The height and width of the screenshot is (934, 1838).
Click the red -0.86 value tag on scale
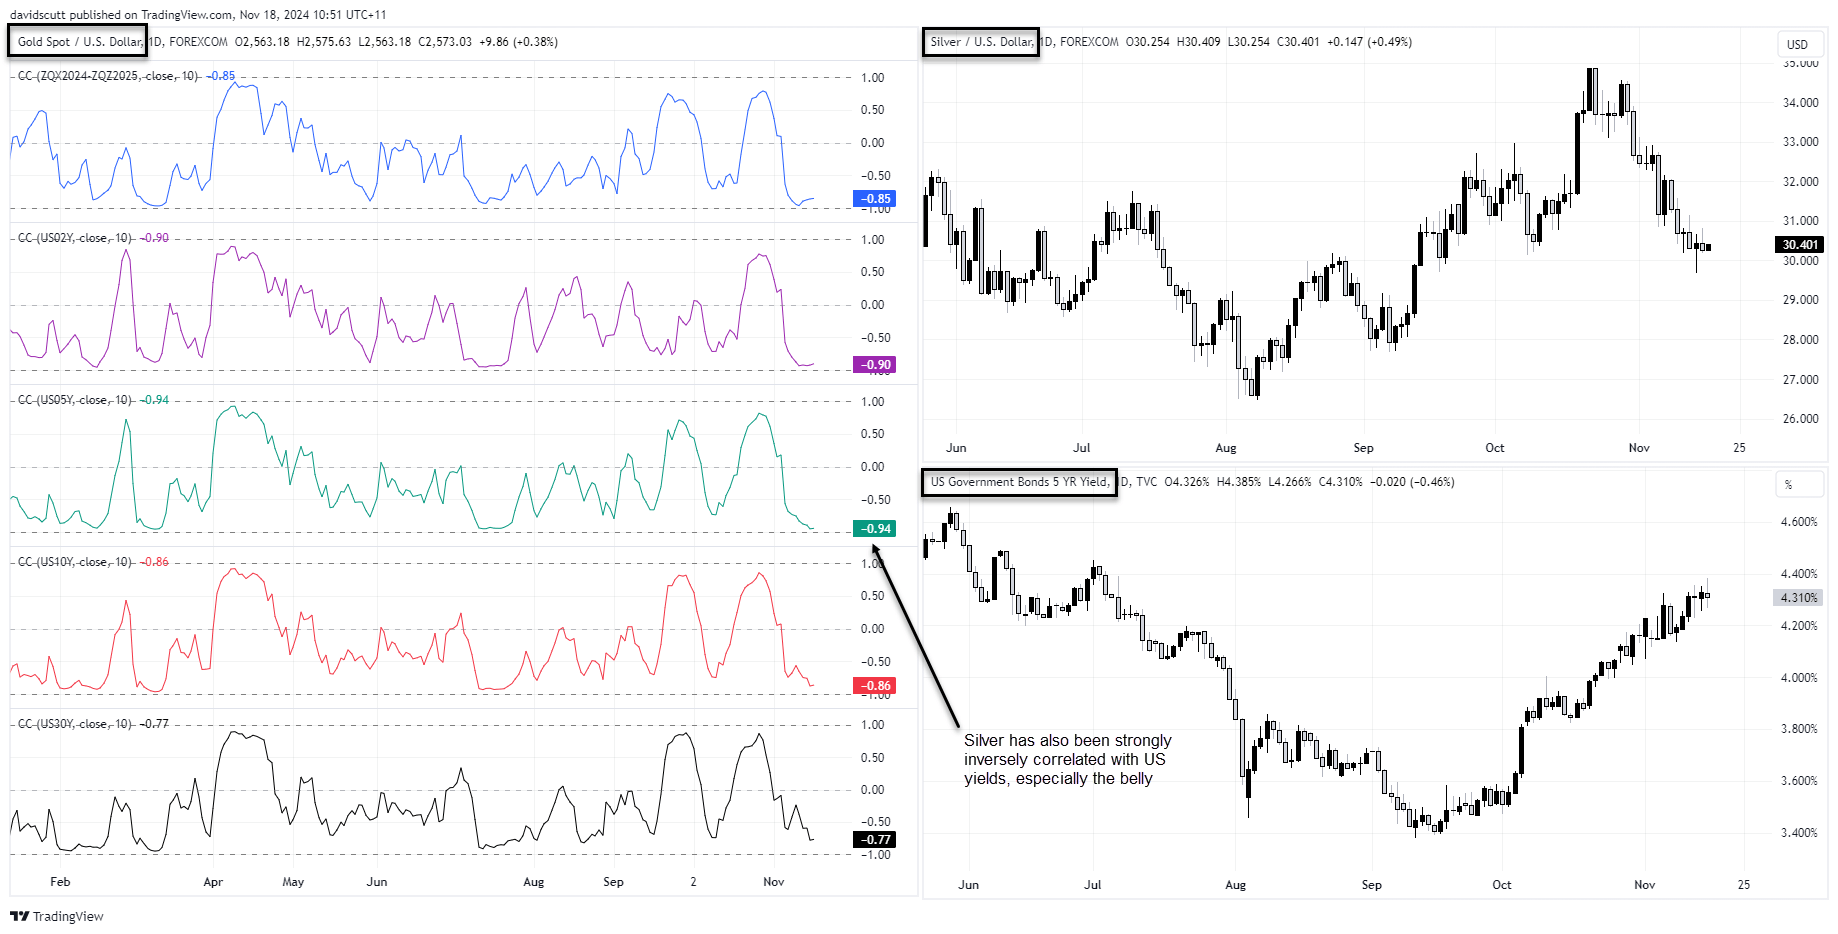(x=875, y=686)
